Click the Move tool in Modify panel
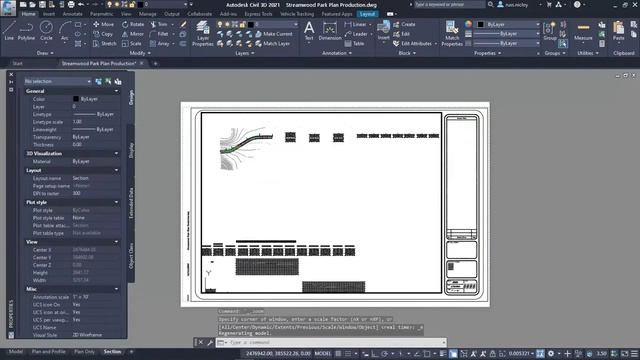The height and width of the screenshot is (360, 640). [x=103, y=24]
